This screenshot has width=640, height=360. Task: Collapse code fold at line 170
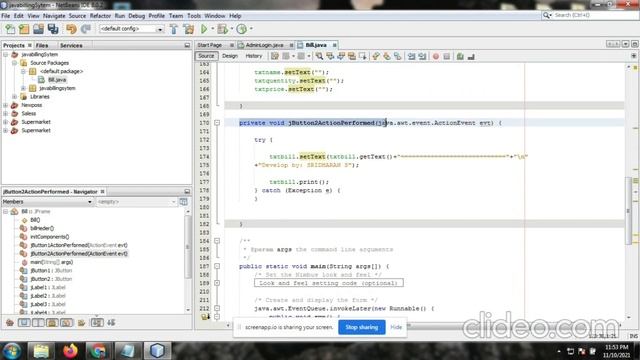coord(217,123)
